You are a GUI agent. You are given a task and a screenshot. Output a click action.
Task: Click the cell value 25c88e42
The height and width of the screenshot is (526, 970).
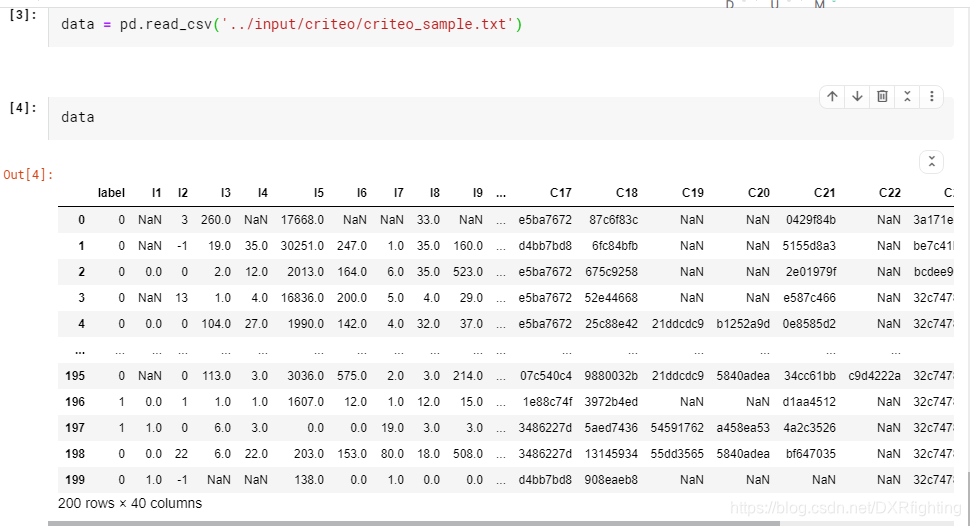point(611,324)
